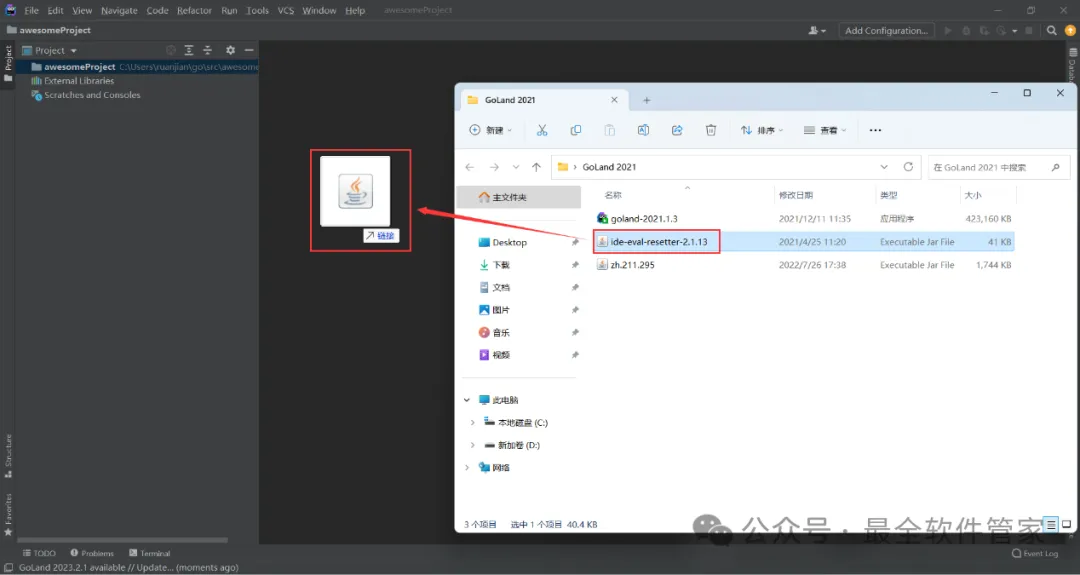The width and height of the screenshot is (1080, 575).
Task: Open the 排序 sort dropdown
Action: click(x=762, y=130)
